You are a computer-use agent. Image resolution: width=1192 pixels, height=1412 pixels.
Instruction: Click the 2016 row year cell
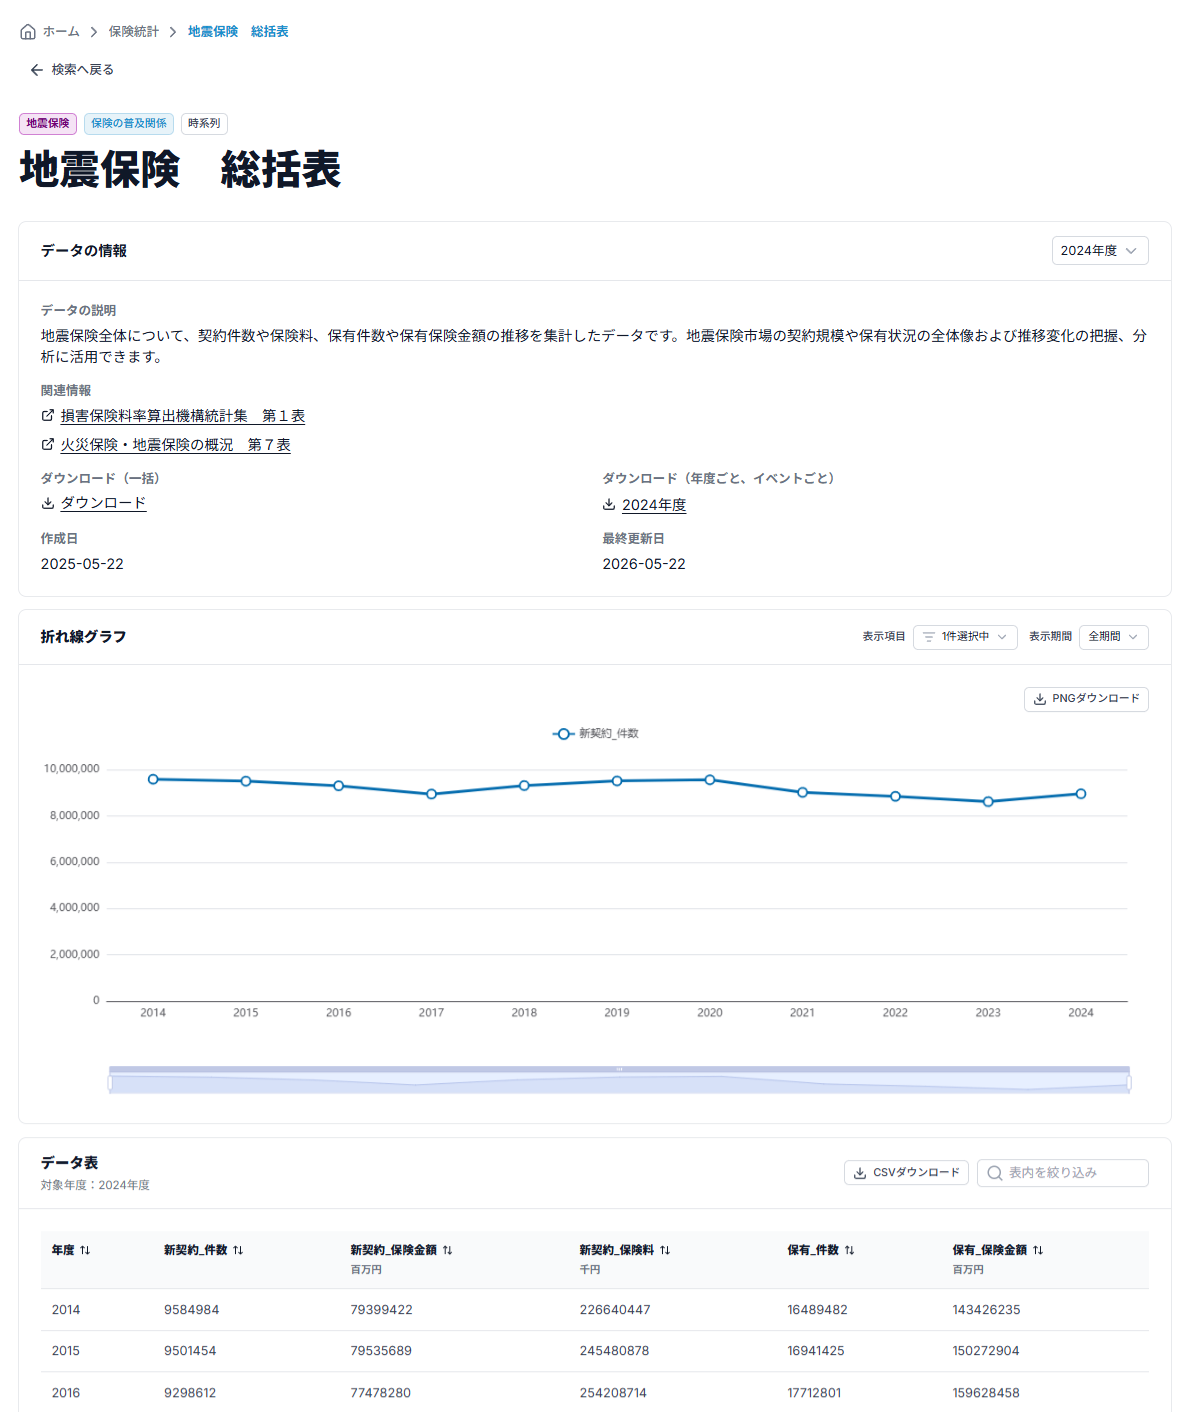[66, 1393]
